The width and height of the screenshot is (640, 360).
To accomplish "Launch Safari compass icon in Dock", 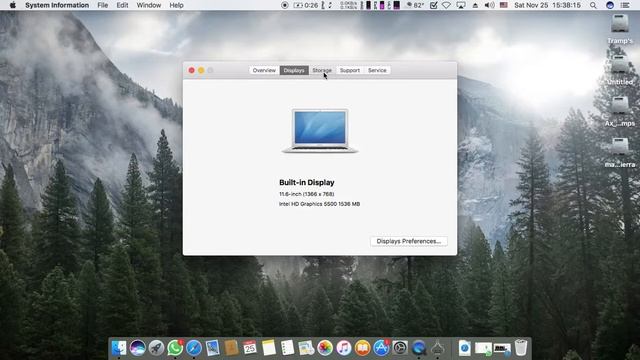I will coord(194,348).
